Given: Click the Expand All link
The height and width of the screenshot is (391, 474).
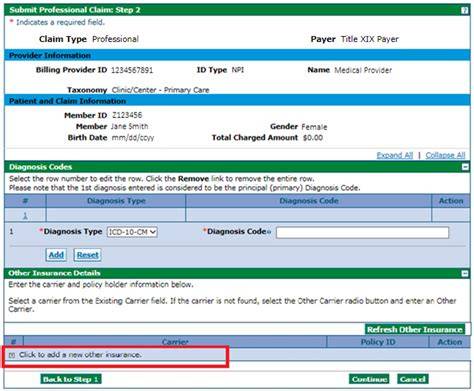Looking at the screenshot, I should pos(395,155).
